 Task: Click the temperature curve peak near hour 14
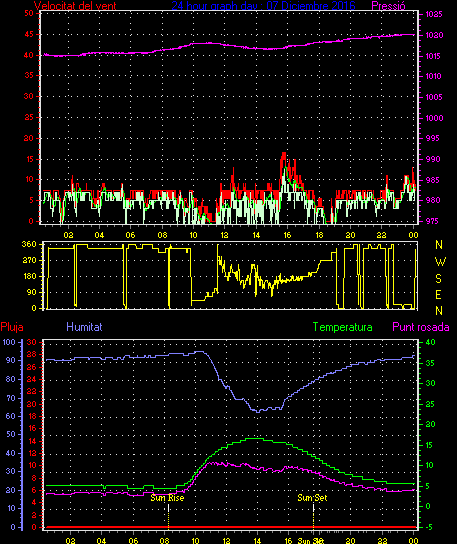(256, 439)
